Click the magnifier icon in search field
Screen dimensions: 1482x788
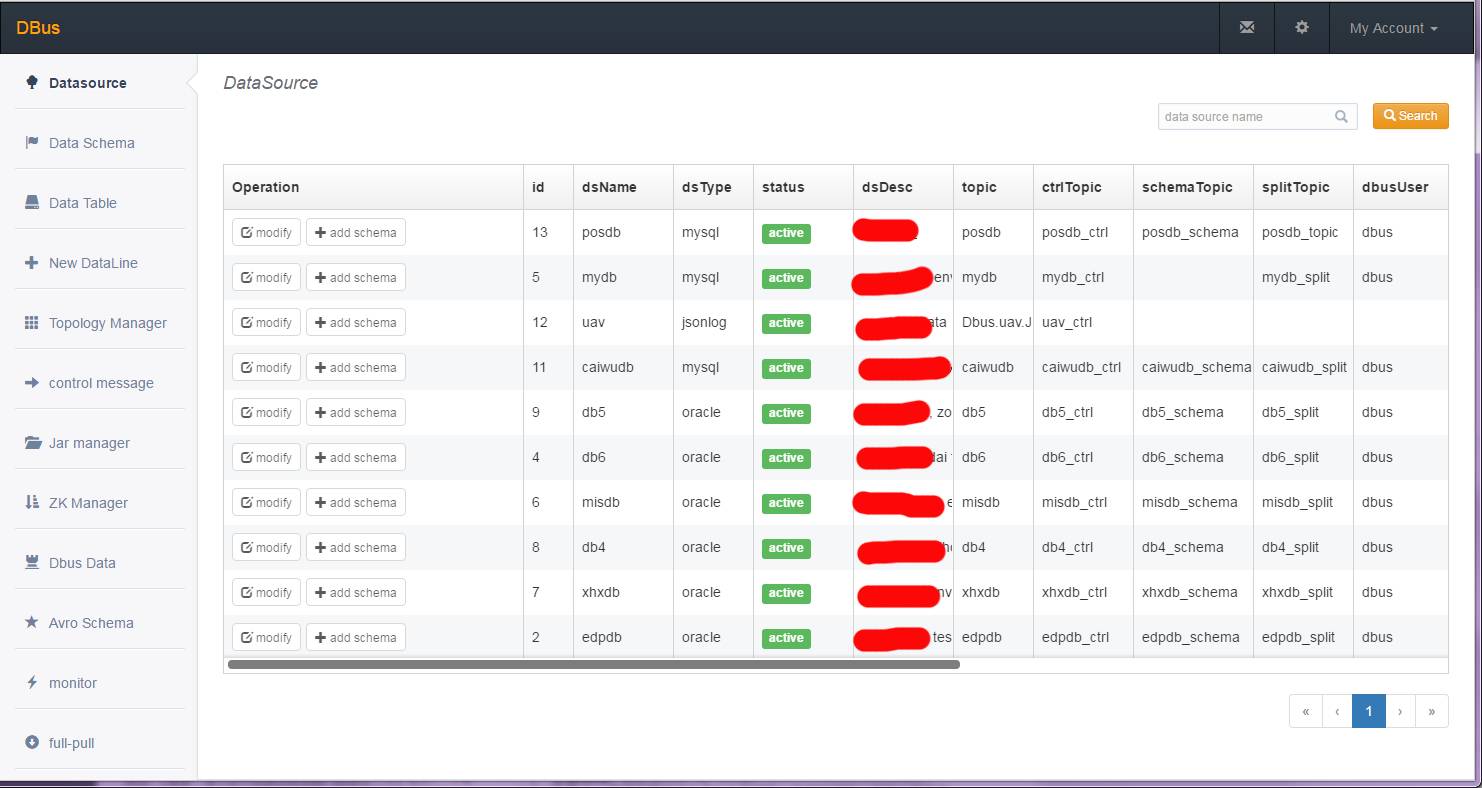coord(1341,117)
